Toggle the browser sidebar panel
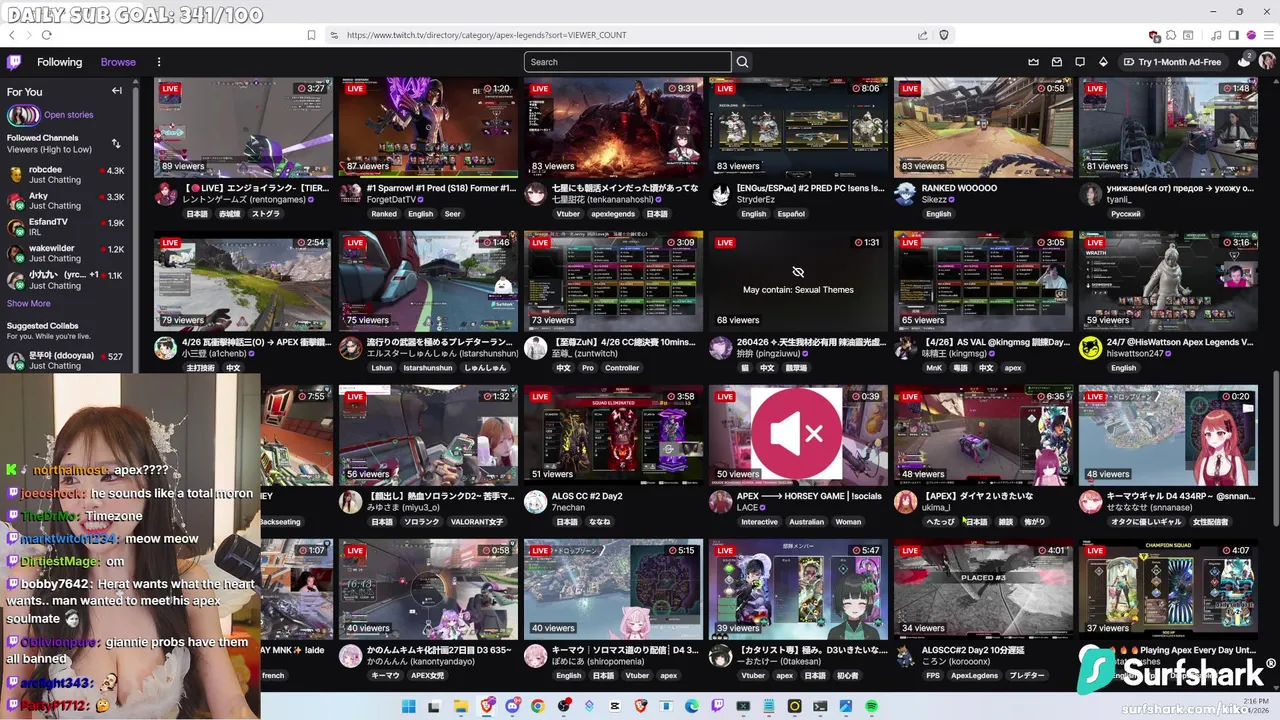Screen dimensions: 1280x720 (1234, 35)
